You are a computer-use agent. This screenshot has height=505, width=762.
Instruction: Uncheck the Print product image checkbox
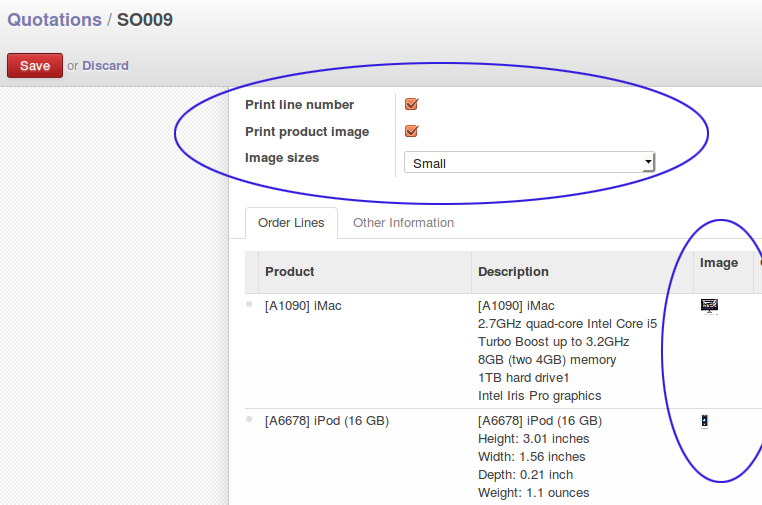point(411,131)
